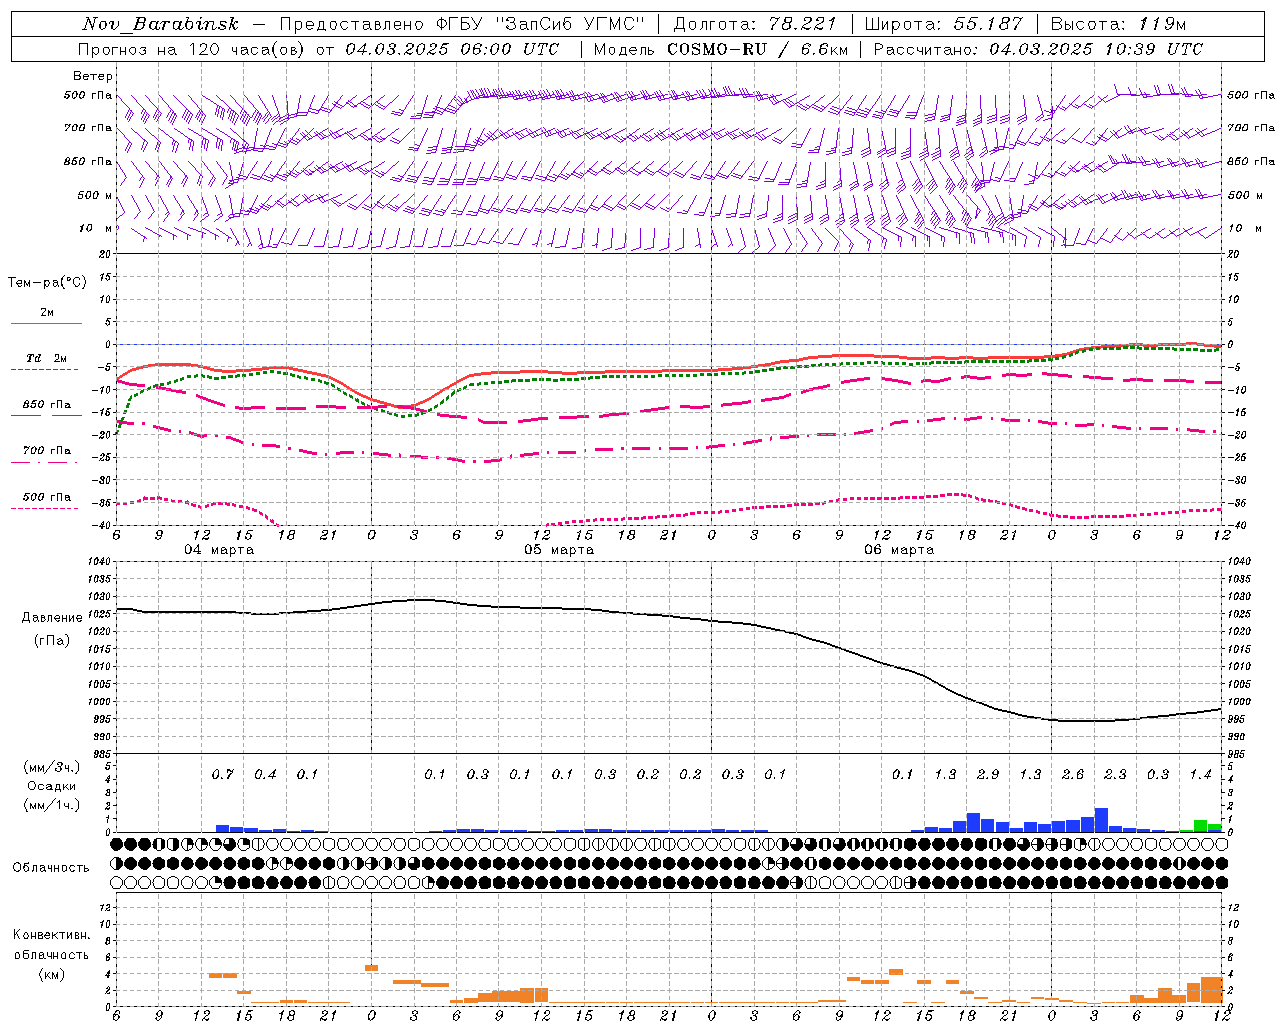The height and width of the screenshot is (1024, 1280).
Task: Select the 700 гПа temperature legend entry
Action: 46,450
